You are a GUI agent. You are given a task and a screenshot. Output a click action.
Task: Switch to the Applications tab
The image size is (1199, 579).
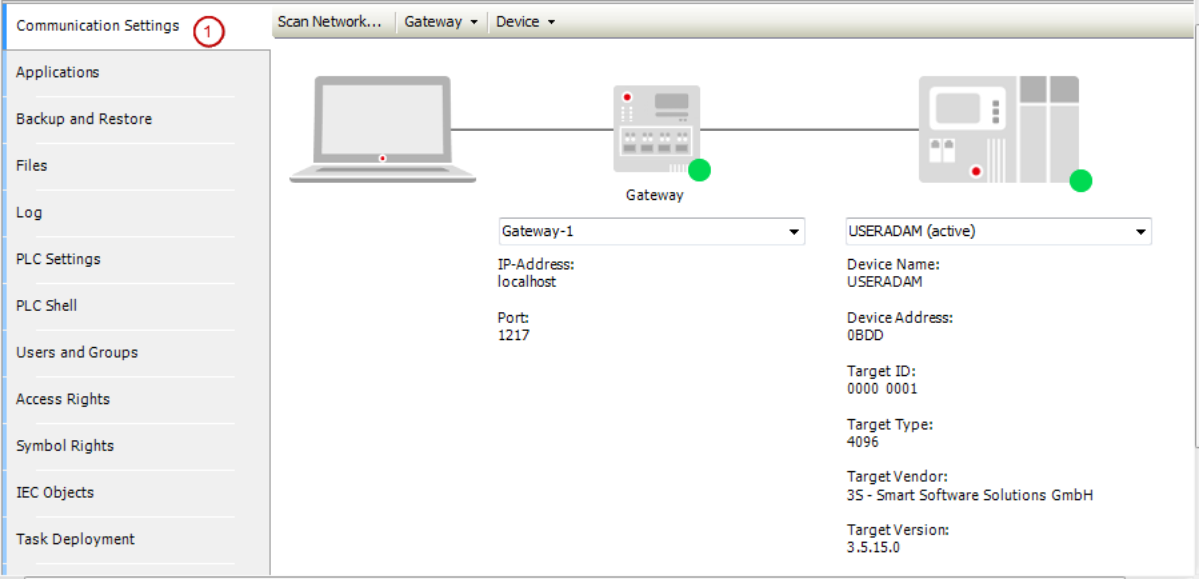(x=136, y=73)
